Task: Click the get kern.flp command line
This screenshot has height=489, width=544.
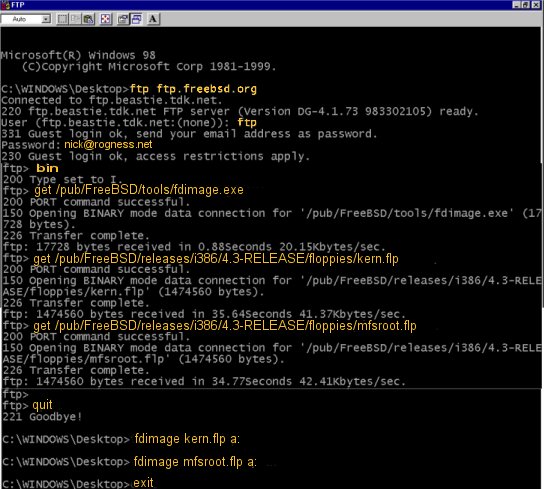Action: tap(216, 259)
